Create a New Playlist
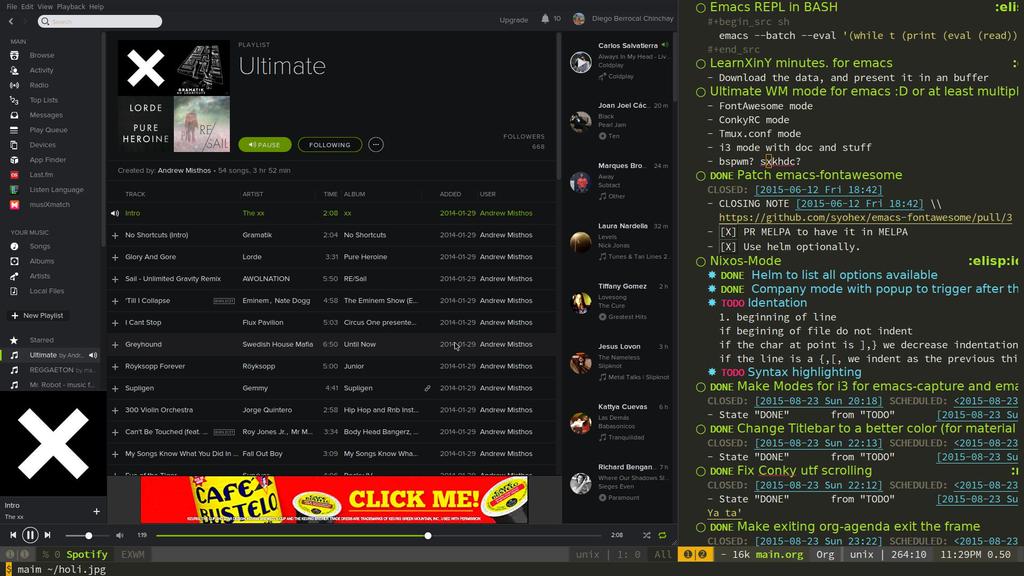Image resolution: width=1024 pixels, height=576 pixels. [37, 315]
